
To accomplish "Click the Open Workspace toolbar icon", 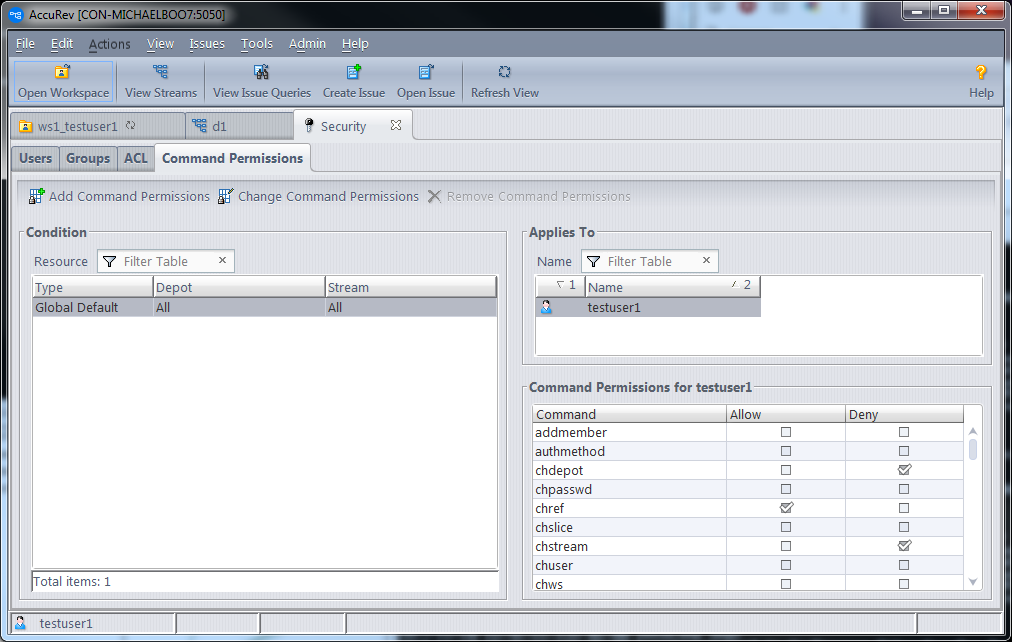I will click(x=63, y=73).
